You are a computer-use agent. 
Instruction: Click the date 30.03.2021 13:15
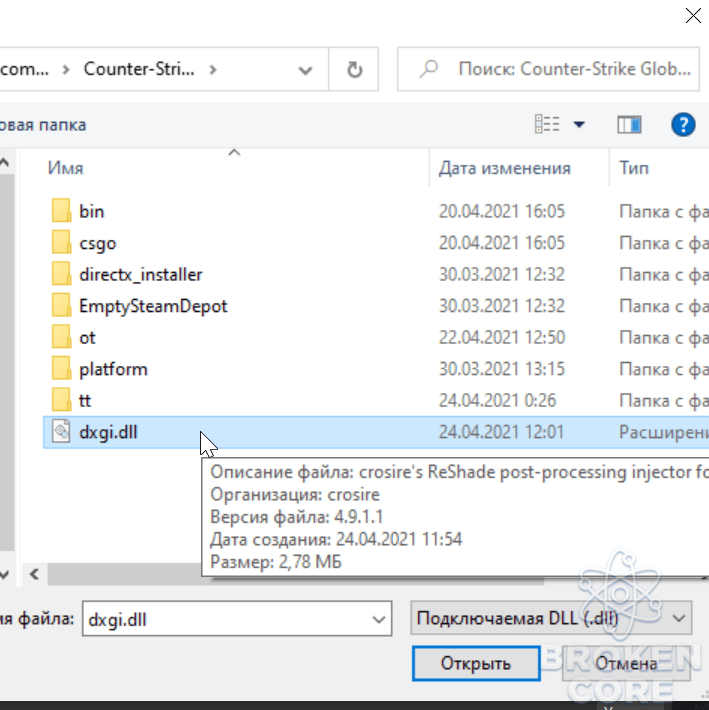click(502, 369)
